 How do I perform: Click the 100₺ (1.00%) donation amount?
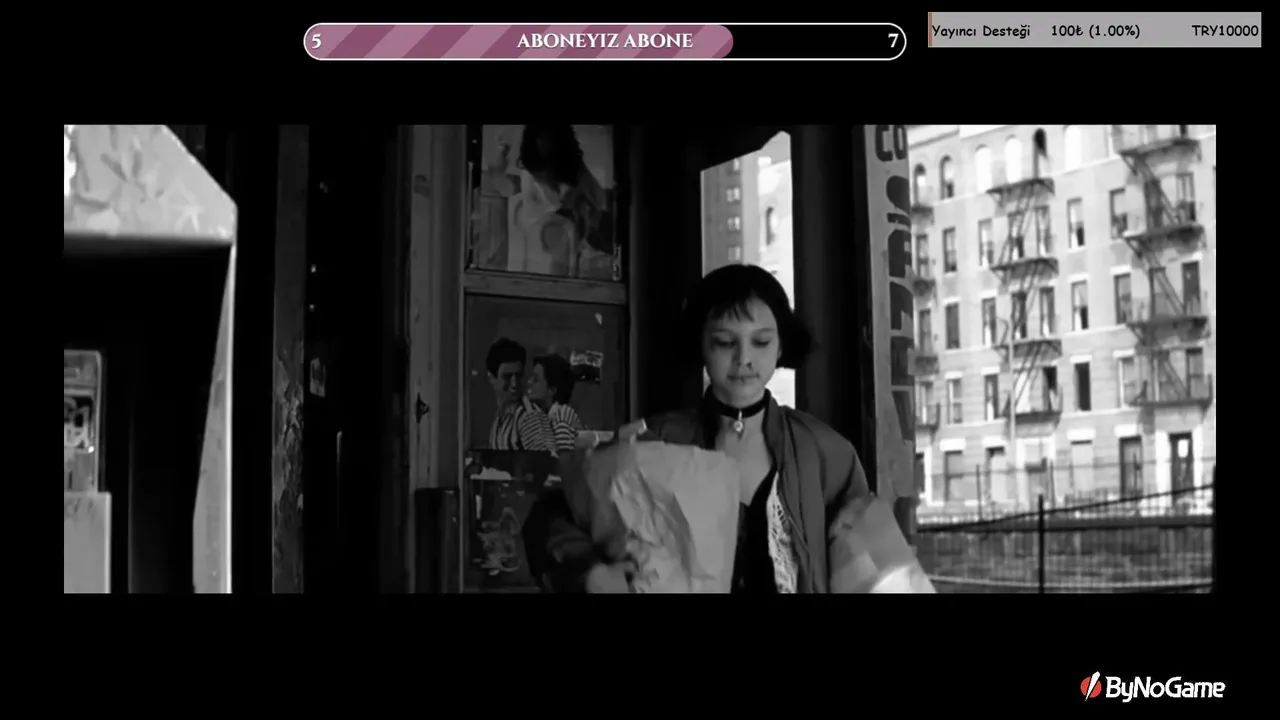[1095, 31]
